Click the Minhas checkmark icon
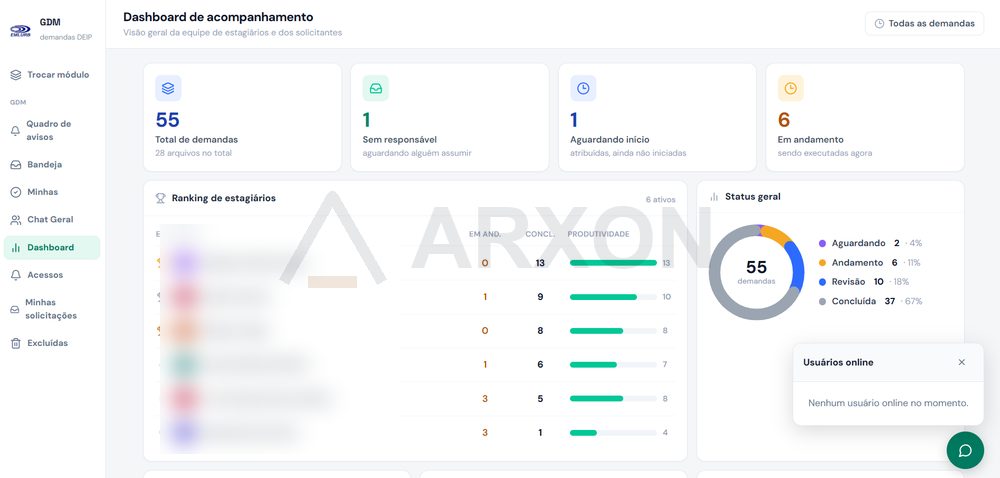Screen dimensions: 1000x478 16,192
